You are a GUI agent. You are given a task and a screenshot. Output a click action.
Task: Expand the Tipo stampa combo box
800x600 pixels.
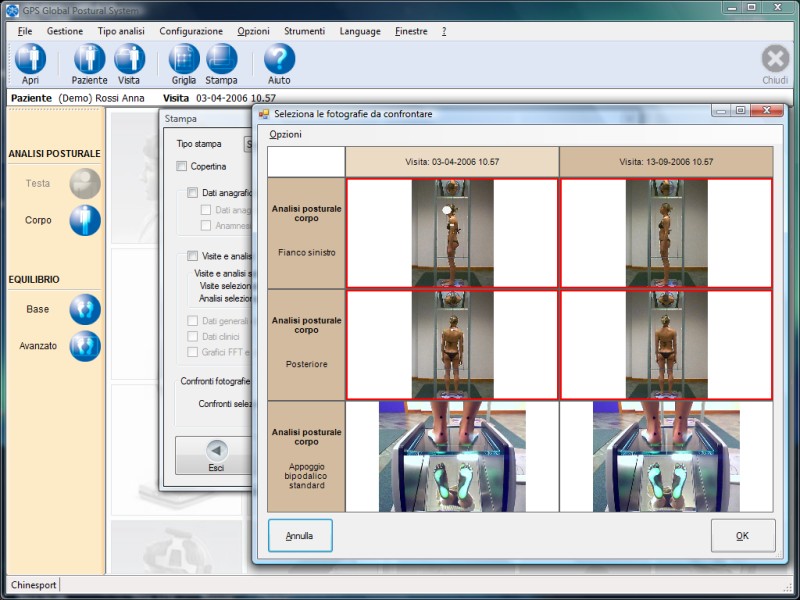(248, 144)
